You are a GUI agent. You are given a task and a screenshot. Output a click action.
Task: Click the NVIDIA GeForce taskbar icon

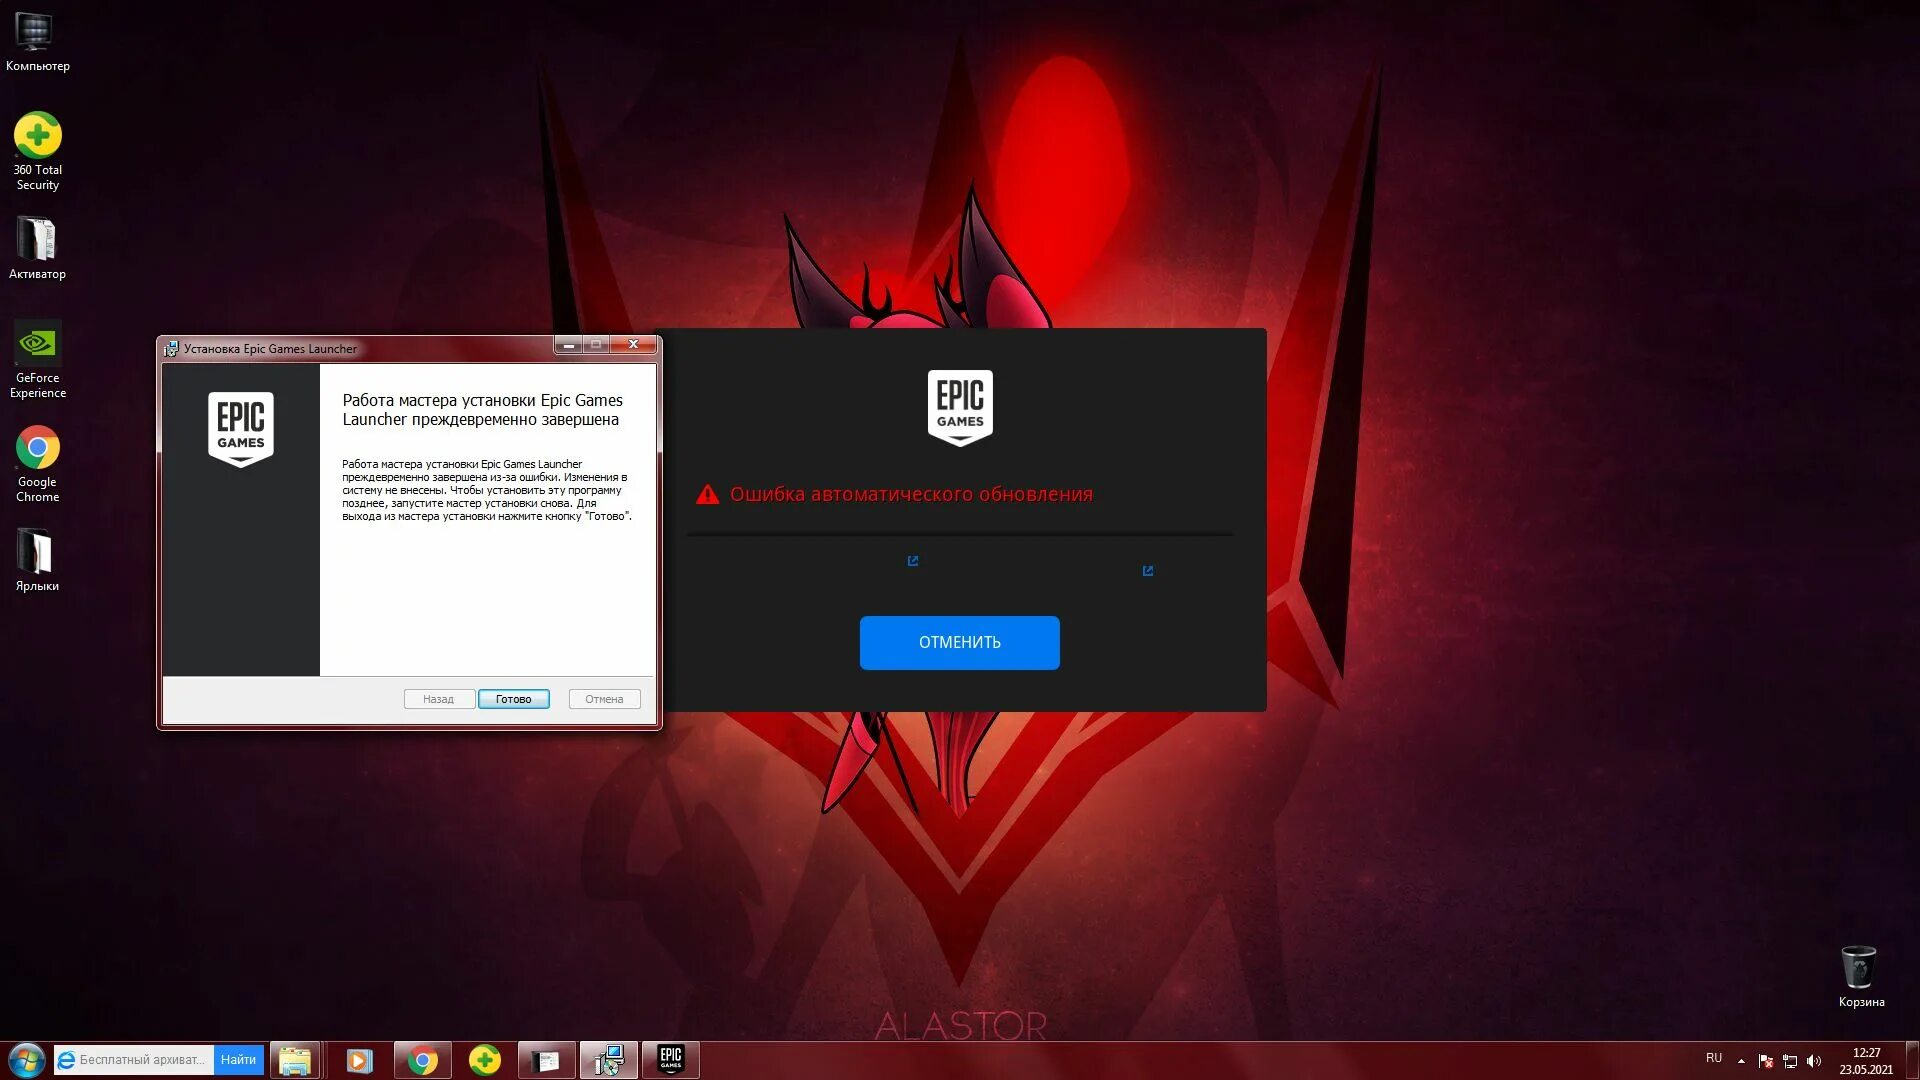pyautogui.click(x=36, y=344)
